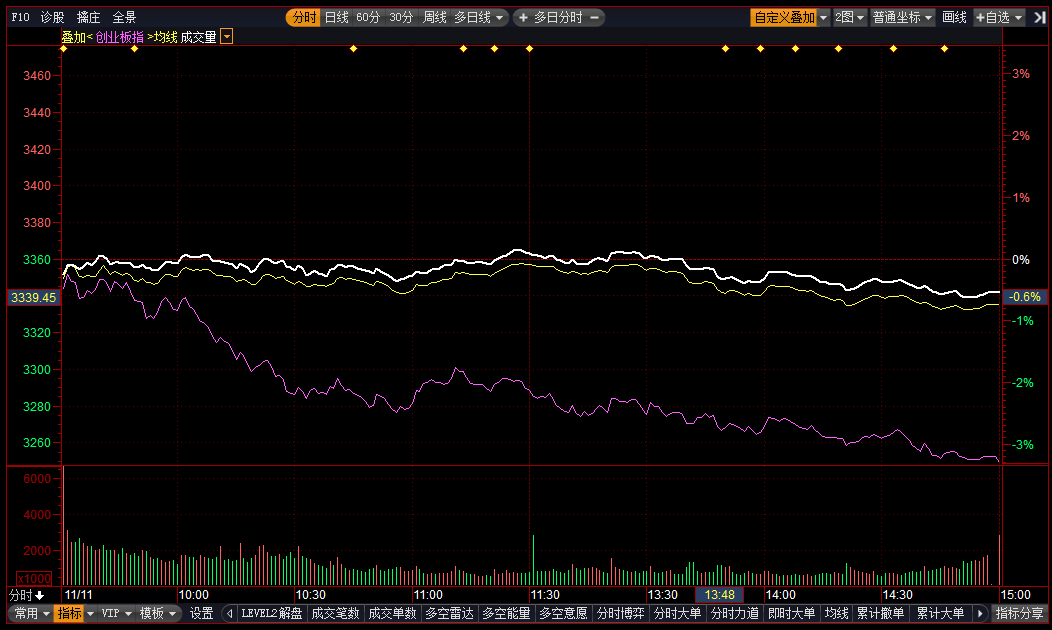Screen dimensions: 1052x630
Task: Open the orange dropdown box next to 成交量
Action: 227,37
